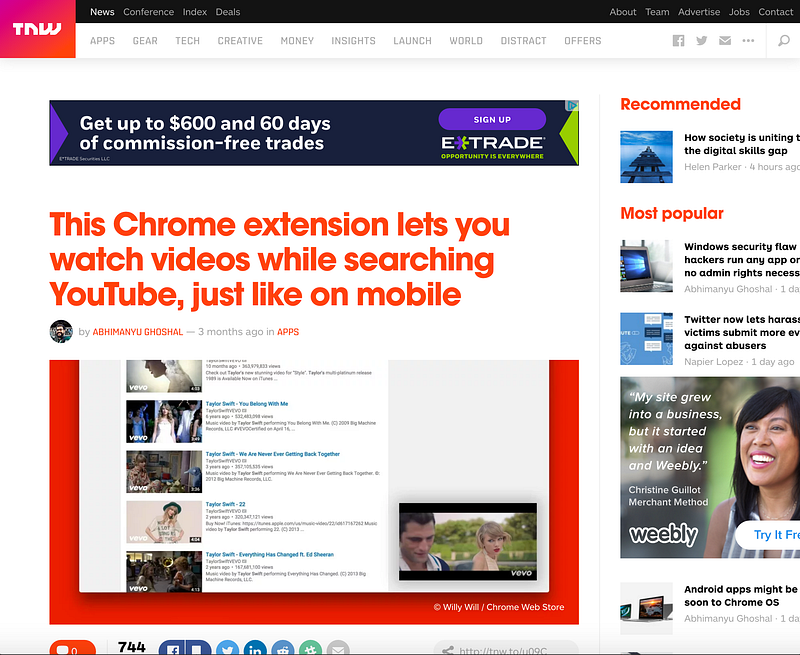Click the Weebly advertisement image

tap(710, 467)
